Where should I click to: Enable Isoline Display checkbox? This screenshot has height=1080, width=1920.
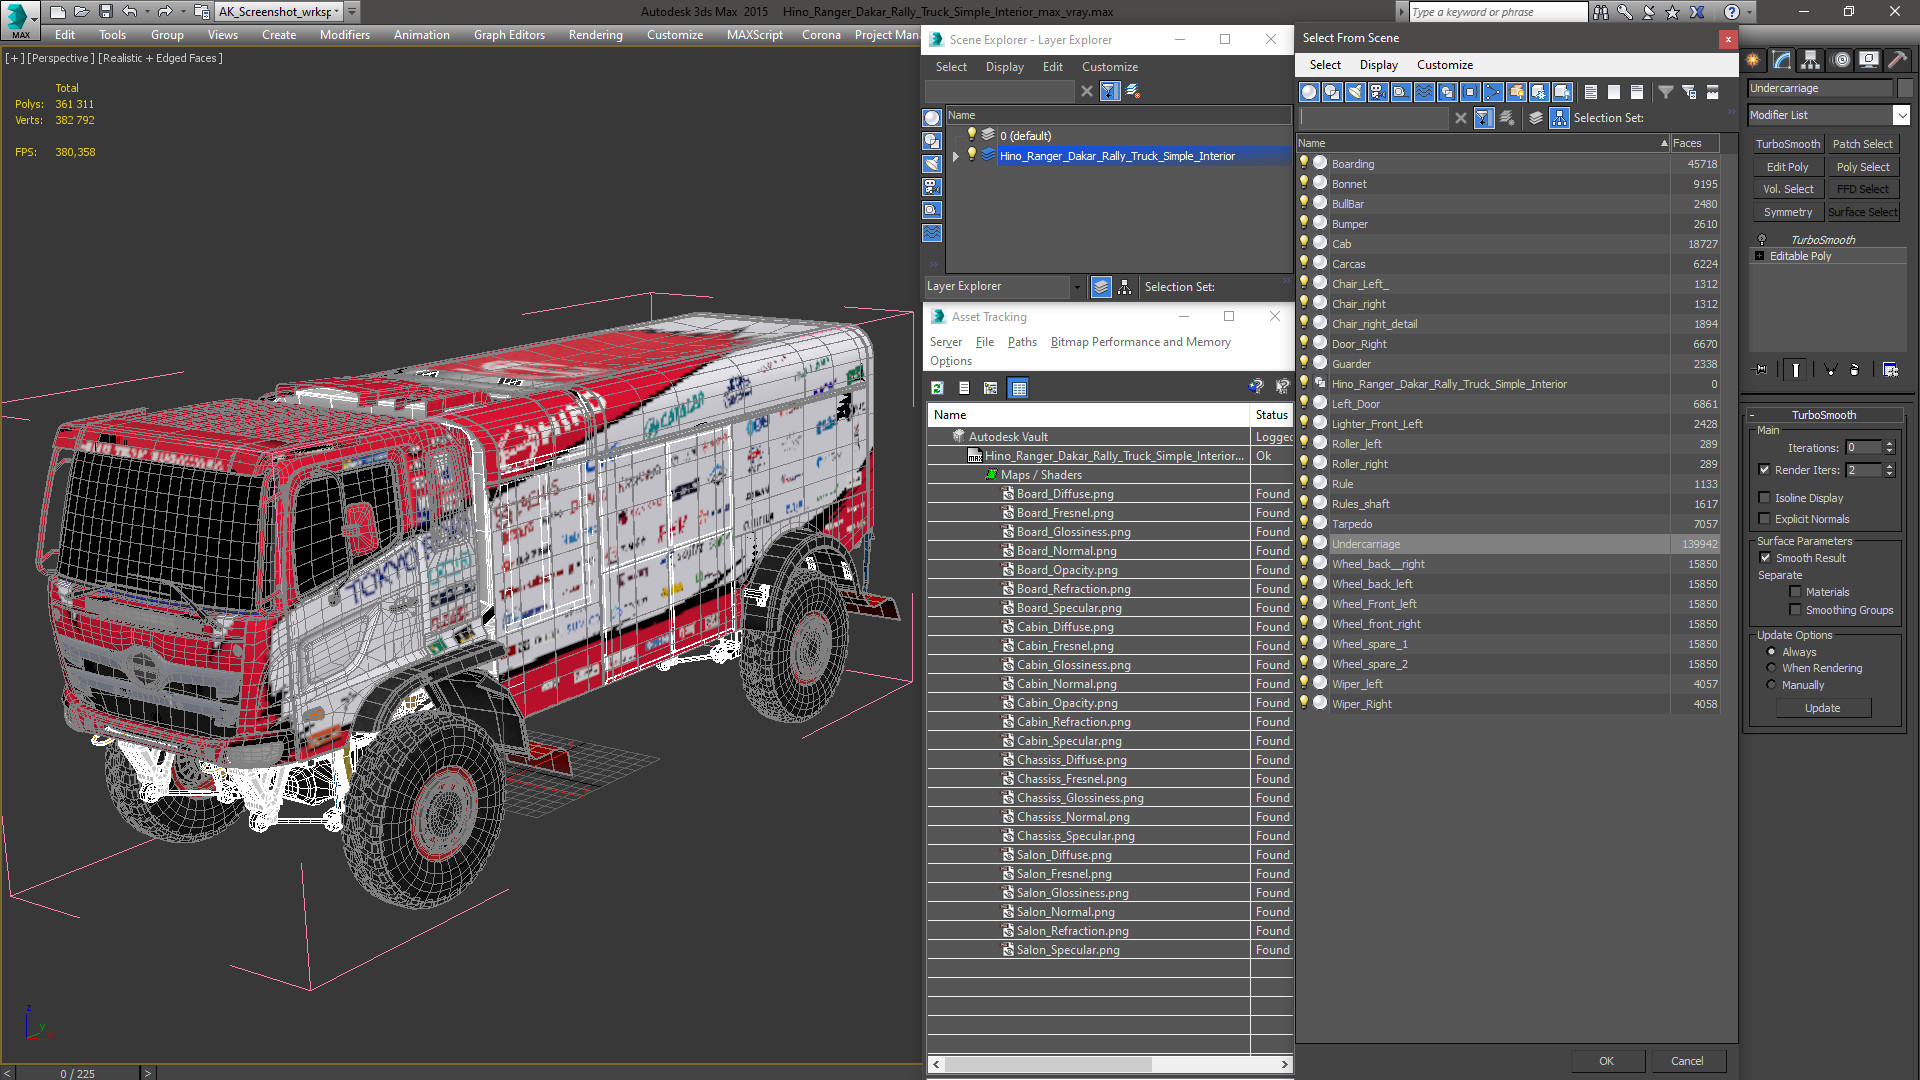(1764, 498)
